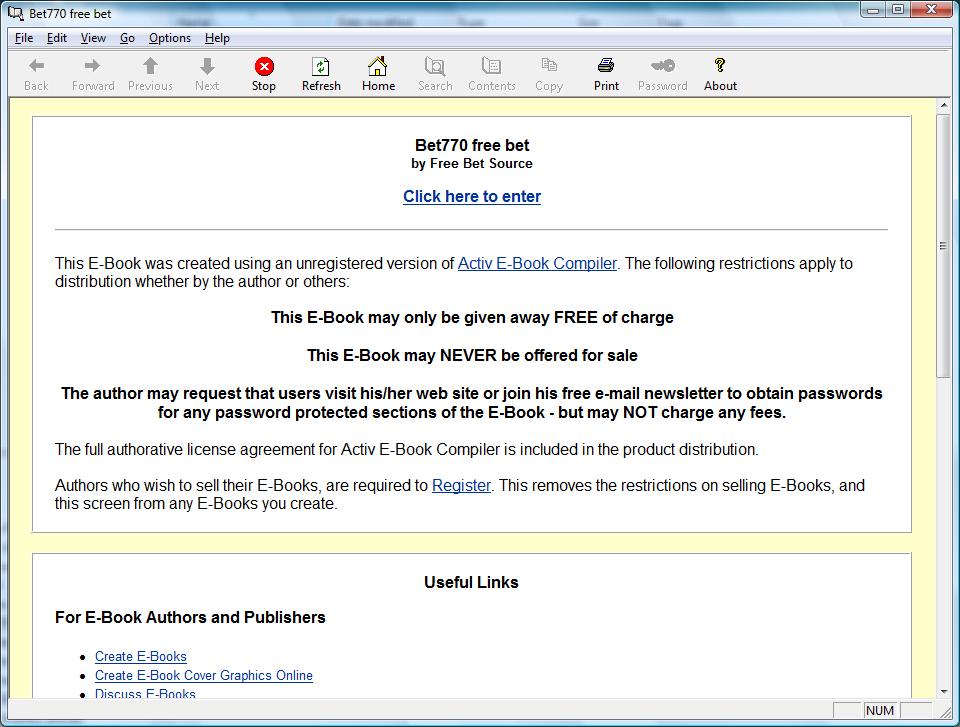Click the NUM status bar indicator
The height and width of the screenshot is (727, 960).
click(880, 710)
